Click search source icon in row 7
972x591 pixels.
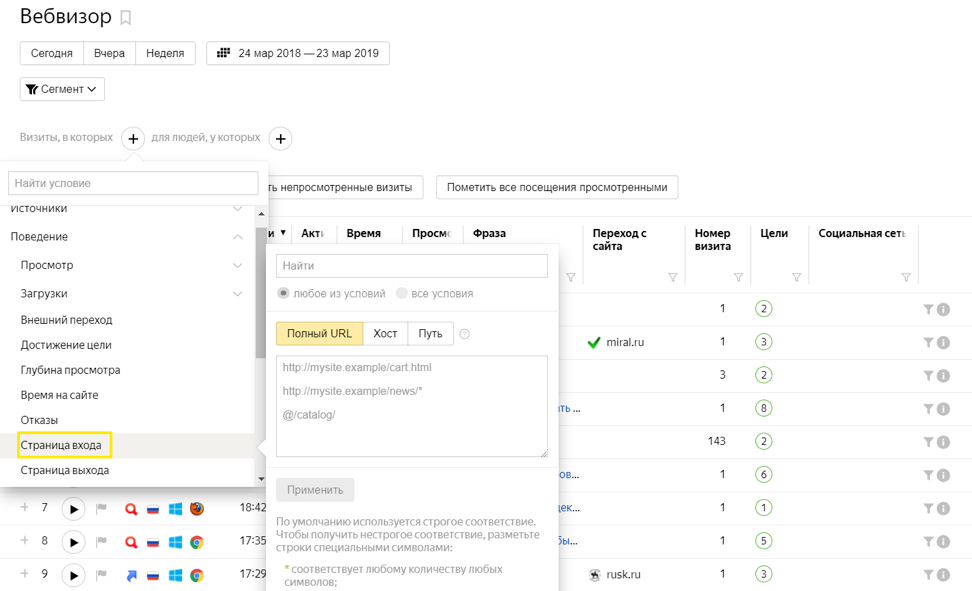[x=131, y=509]
